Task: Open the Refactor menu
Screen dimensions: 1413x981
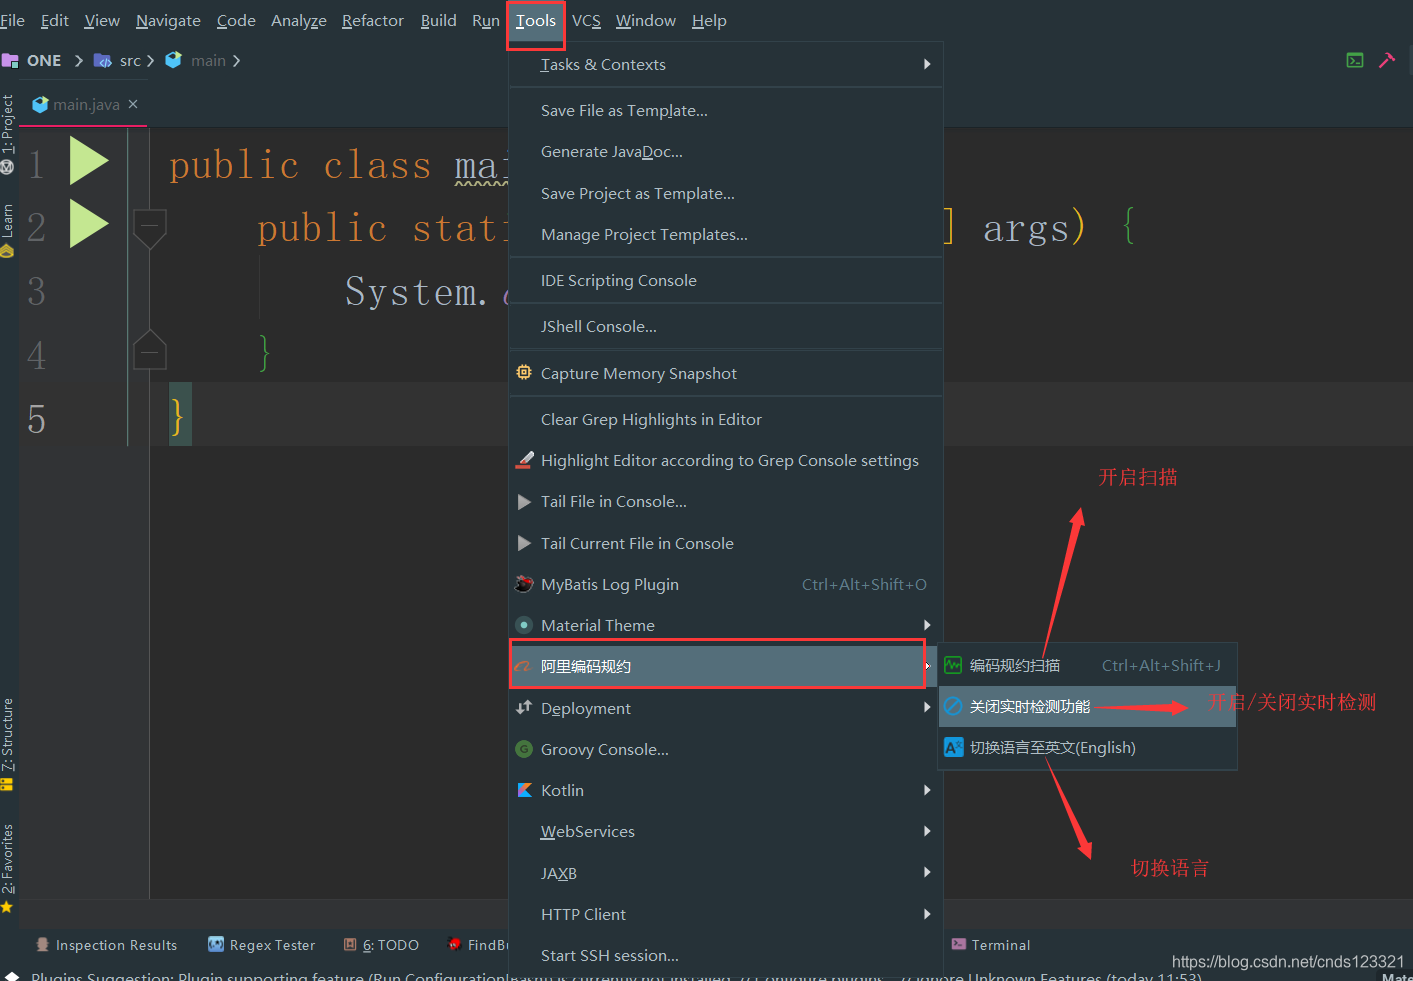Action: [x=372, y=20]
